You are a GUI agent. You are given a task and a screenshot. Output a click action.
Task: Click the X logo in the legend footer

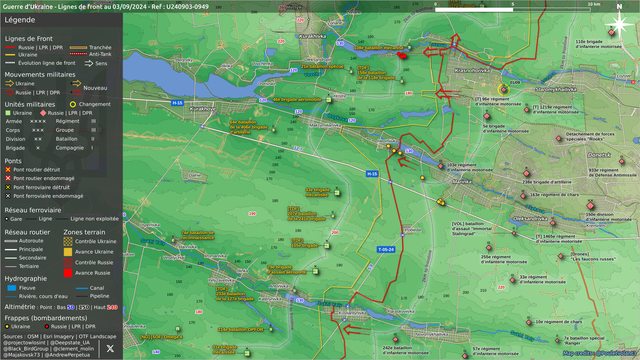(x=110, y=349)
